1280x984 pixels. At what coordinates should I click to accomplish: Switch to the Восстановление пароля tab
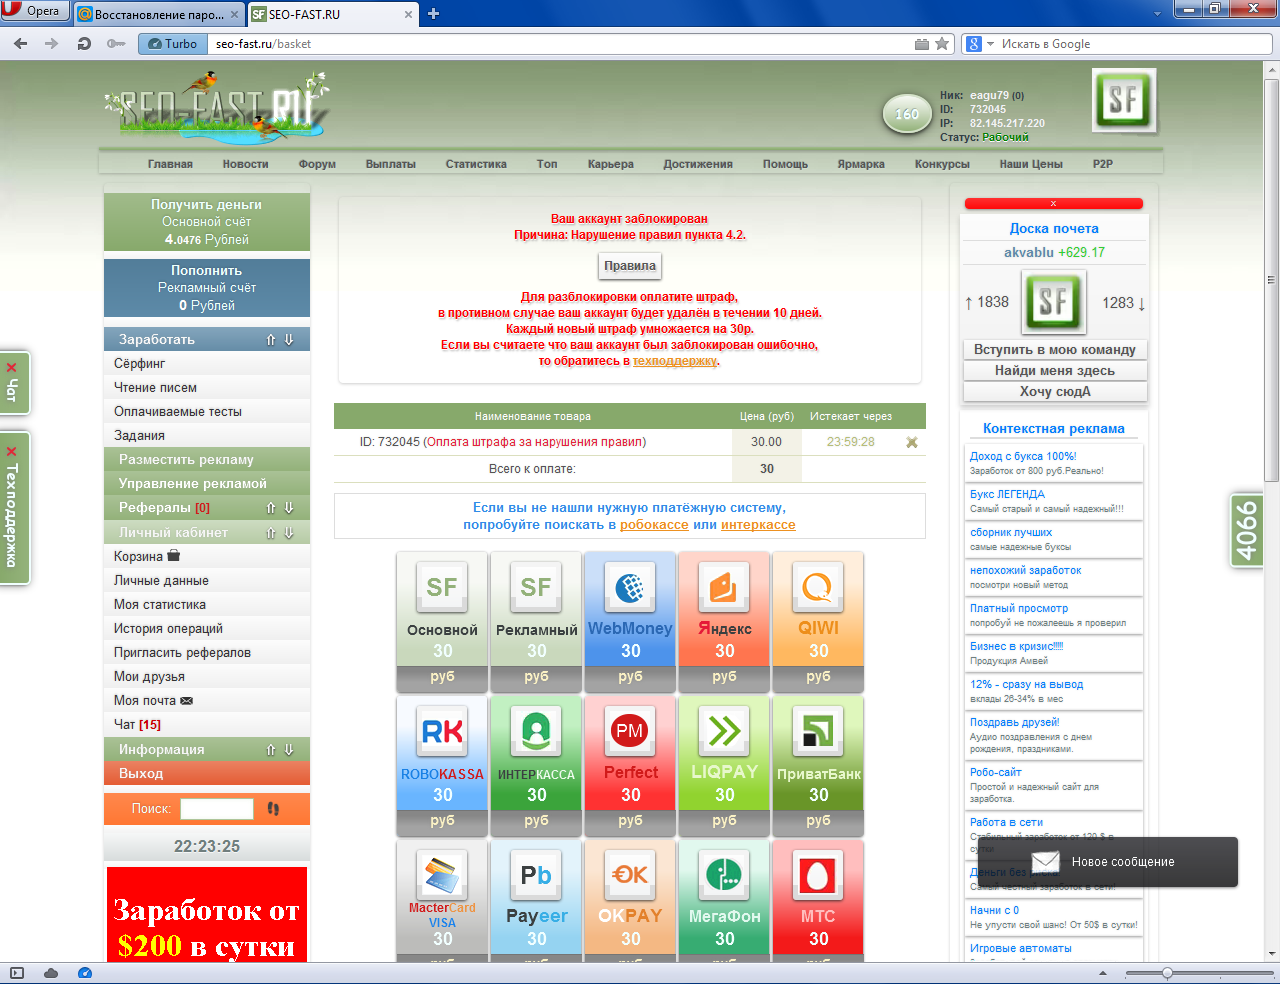pos(158,14)
